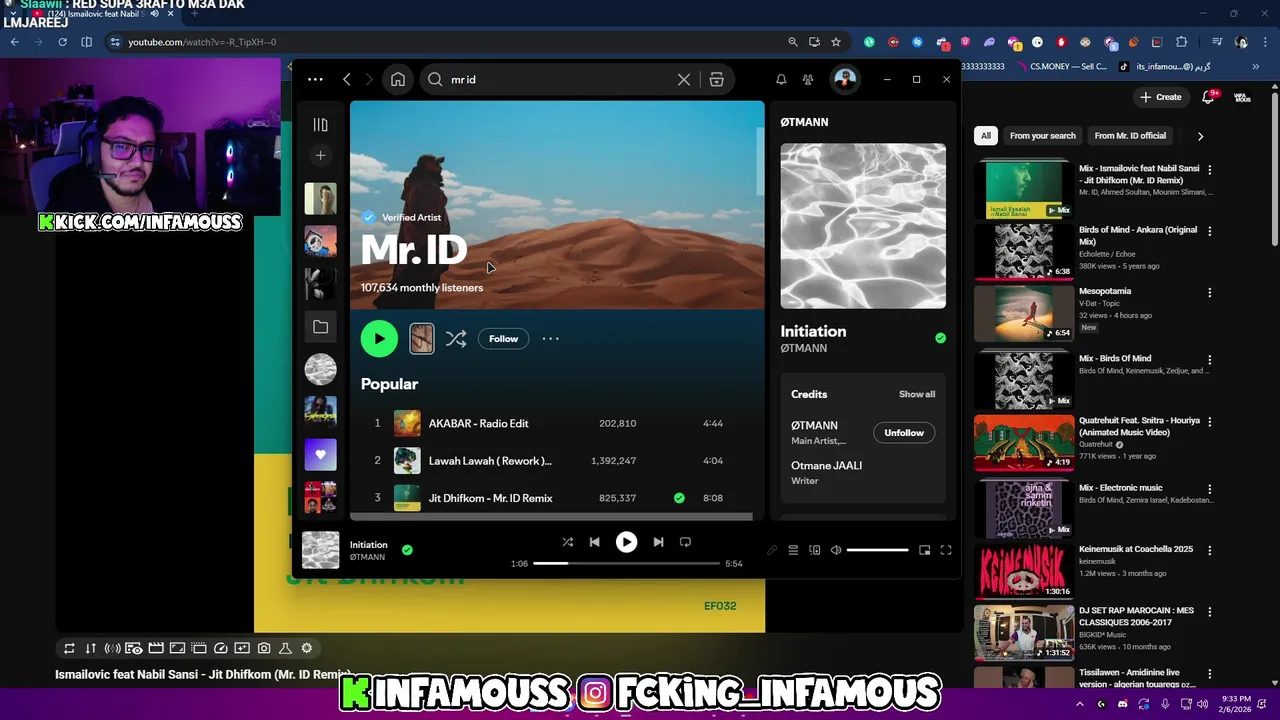Open Chrome Extensions puzzle icon

coord(1181,42)
